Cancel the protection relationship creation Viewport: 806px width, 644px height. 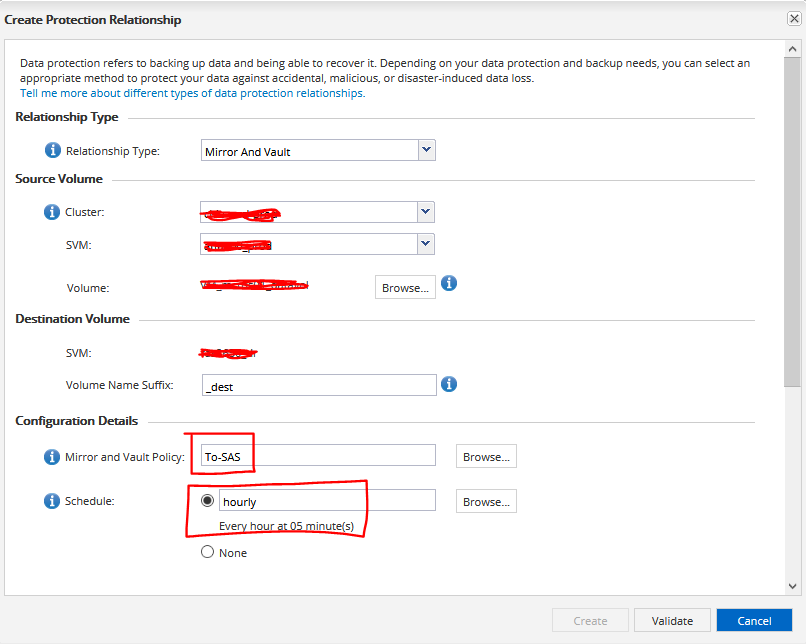tap(754, 620)
